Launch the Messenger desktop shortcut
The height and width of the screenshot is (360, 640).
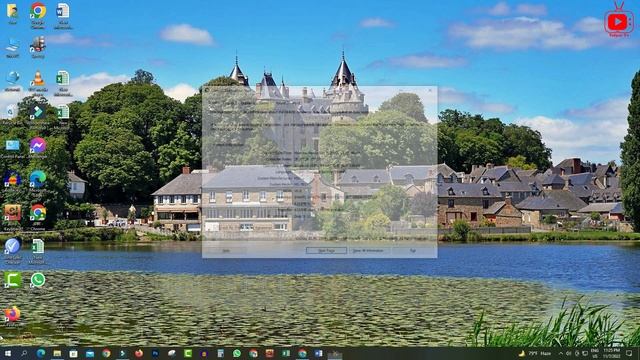coord(38,149)
